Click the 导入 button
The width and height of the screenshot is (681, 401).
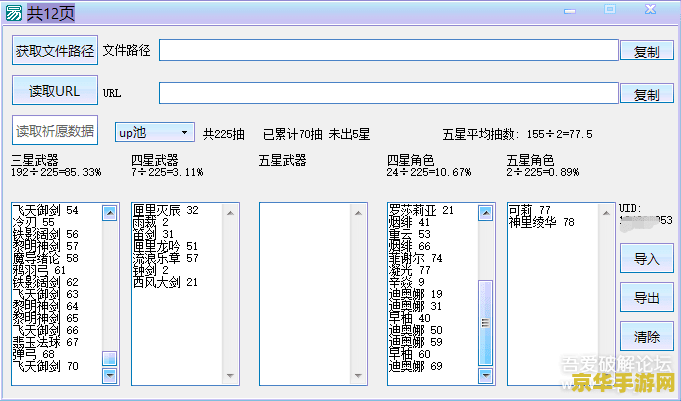[x=647, y=258]
